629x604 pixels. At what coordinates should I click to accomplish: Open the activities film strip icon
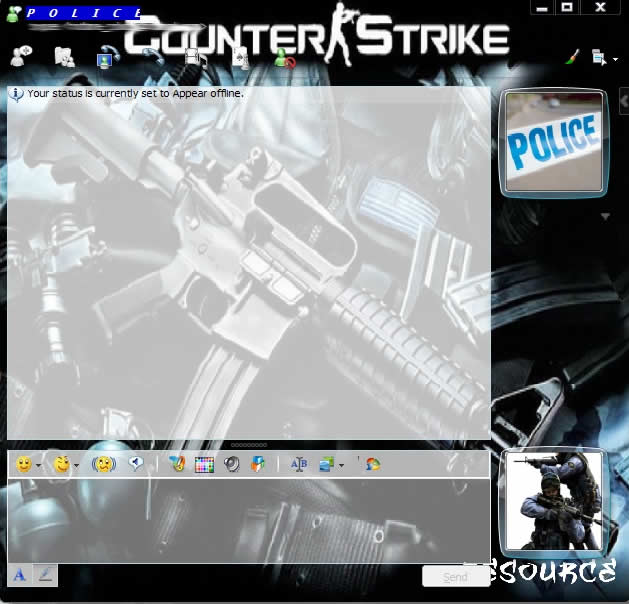[196, 57]
